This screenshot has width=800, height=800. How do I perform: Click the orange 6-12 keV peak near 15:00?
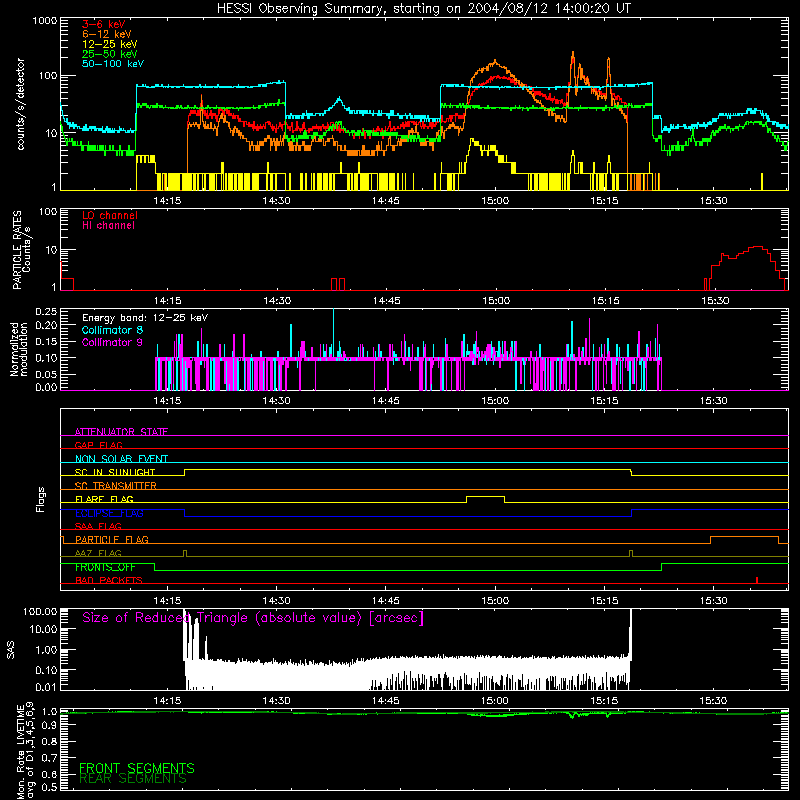[494, 63]
